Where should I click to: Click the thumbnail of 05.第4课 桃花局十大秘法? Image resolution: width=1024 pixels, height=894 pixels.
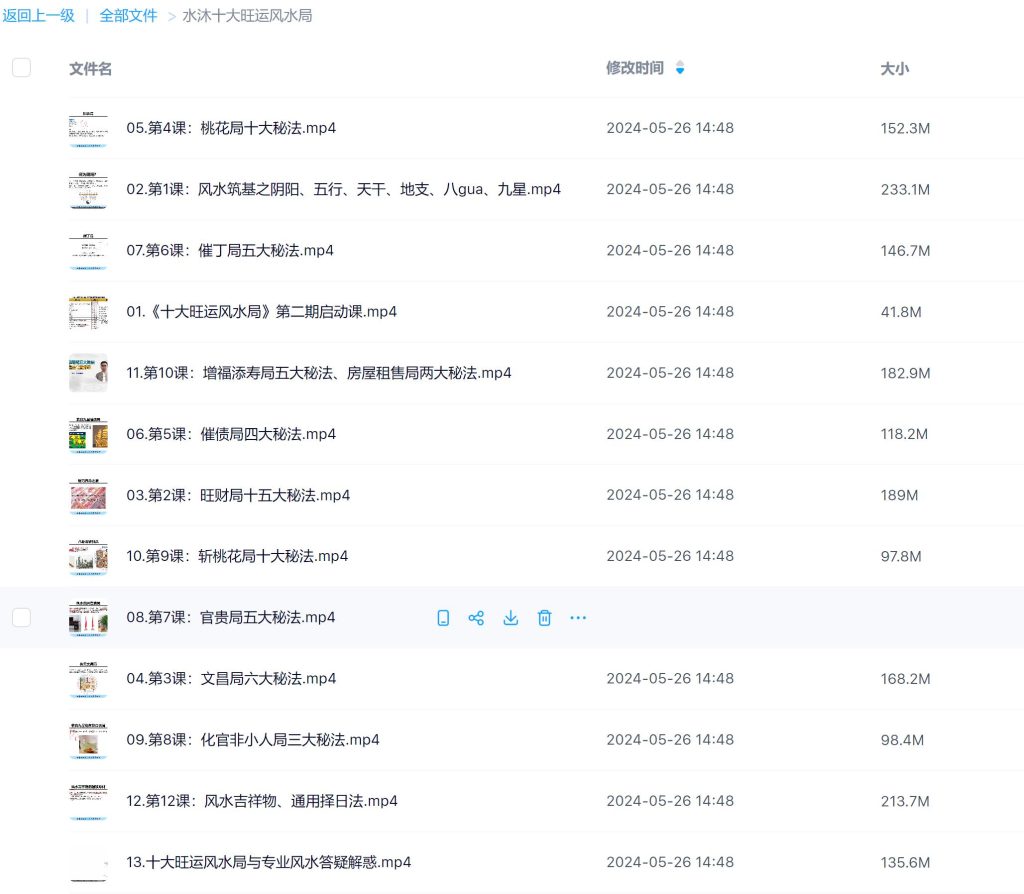[88, 128]
